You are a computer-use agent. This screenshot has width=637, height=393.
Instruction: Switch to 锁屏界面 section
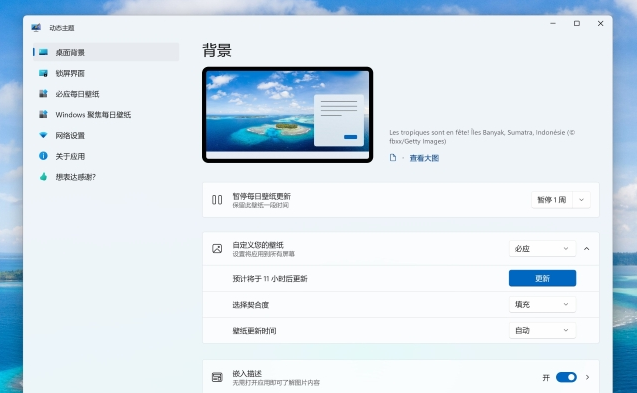106,73
